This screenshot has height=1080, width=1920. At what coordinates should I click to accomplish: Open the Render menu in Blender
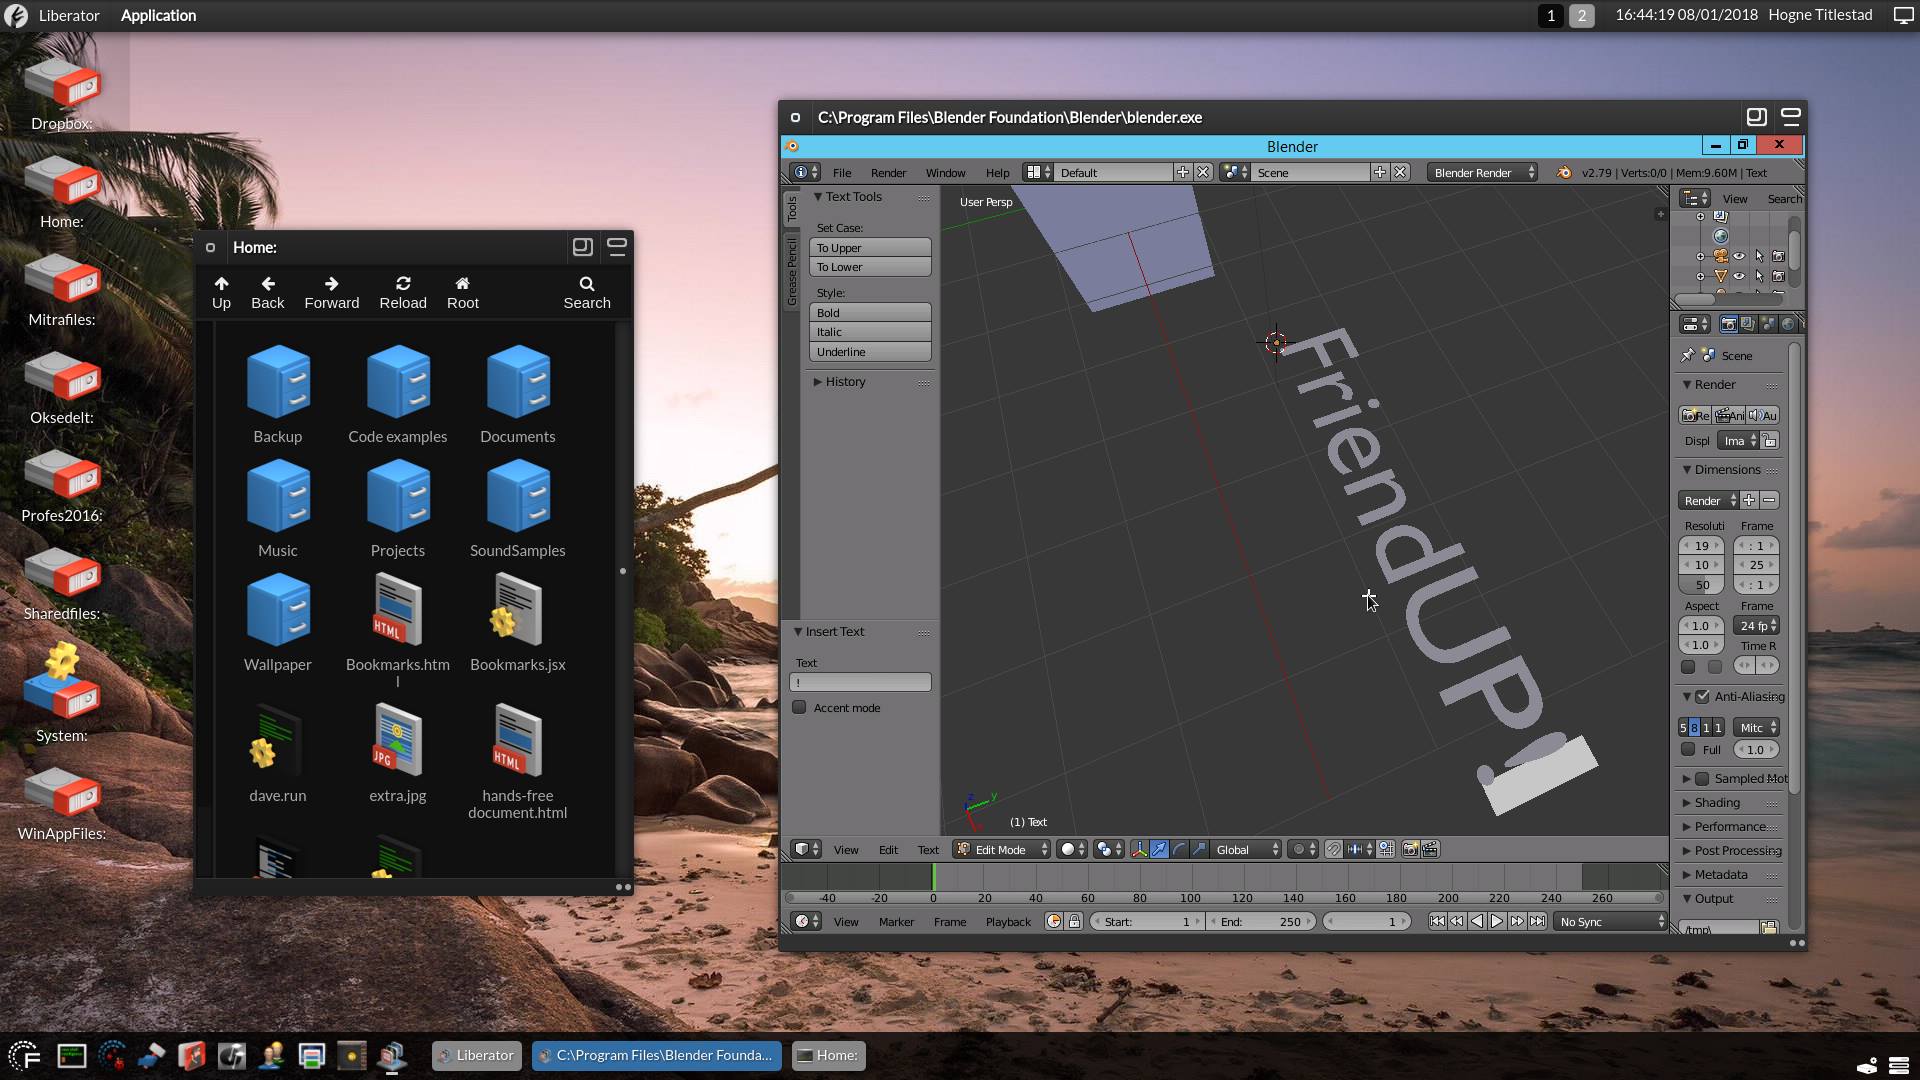(888, 172)
